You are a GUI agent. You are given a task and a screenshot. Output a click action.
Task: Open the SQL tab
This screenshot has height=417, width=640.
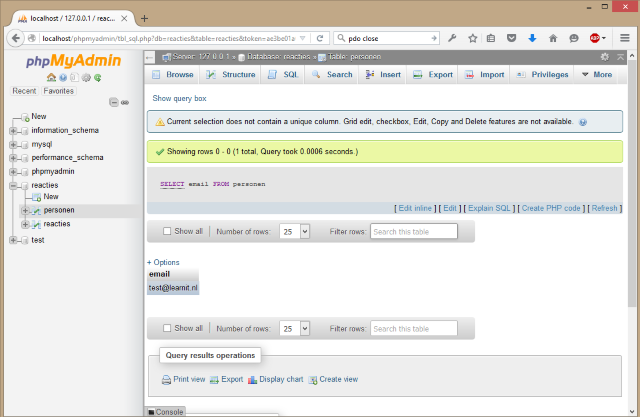click(283, 75)
